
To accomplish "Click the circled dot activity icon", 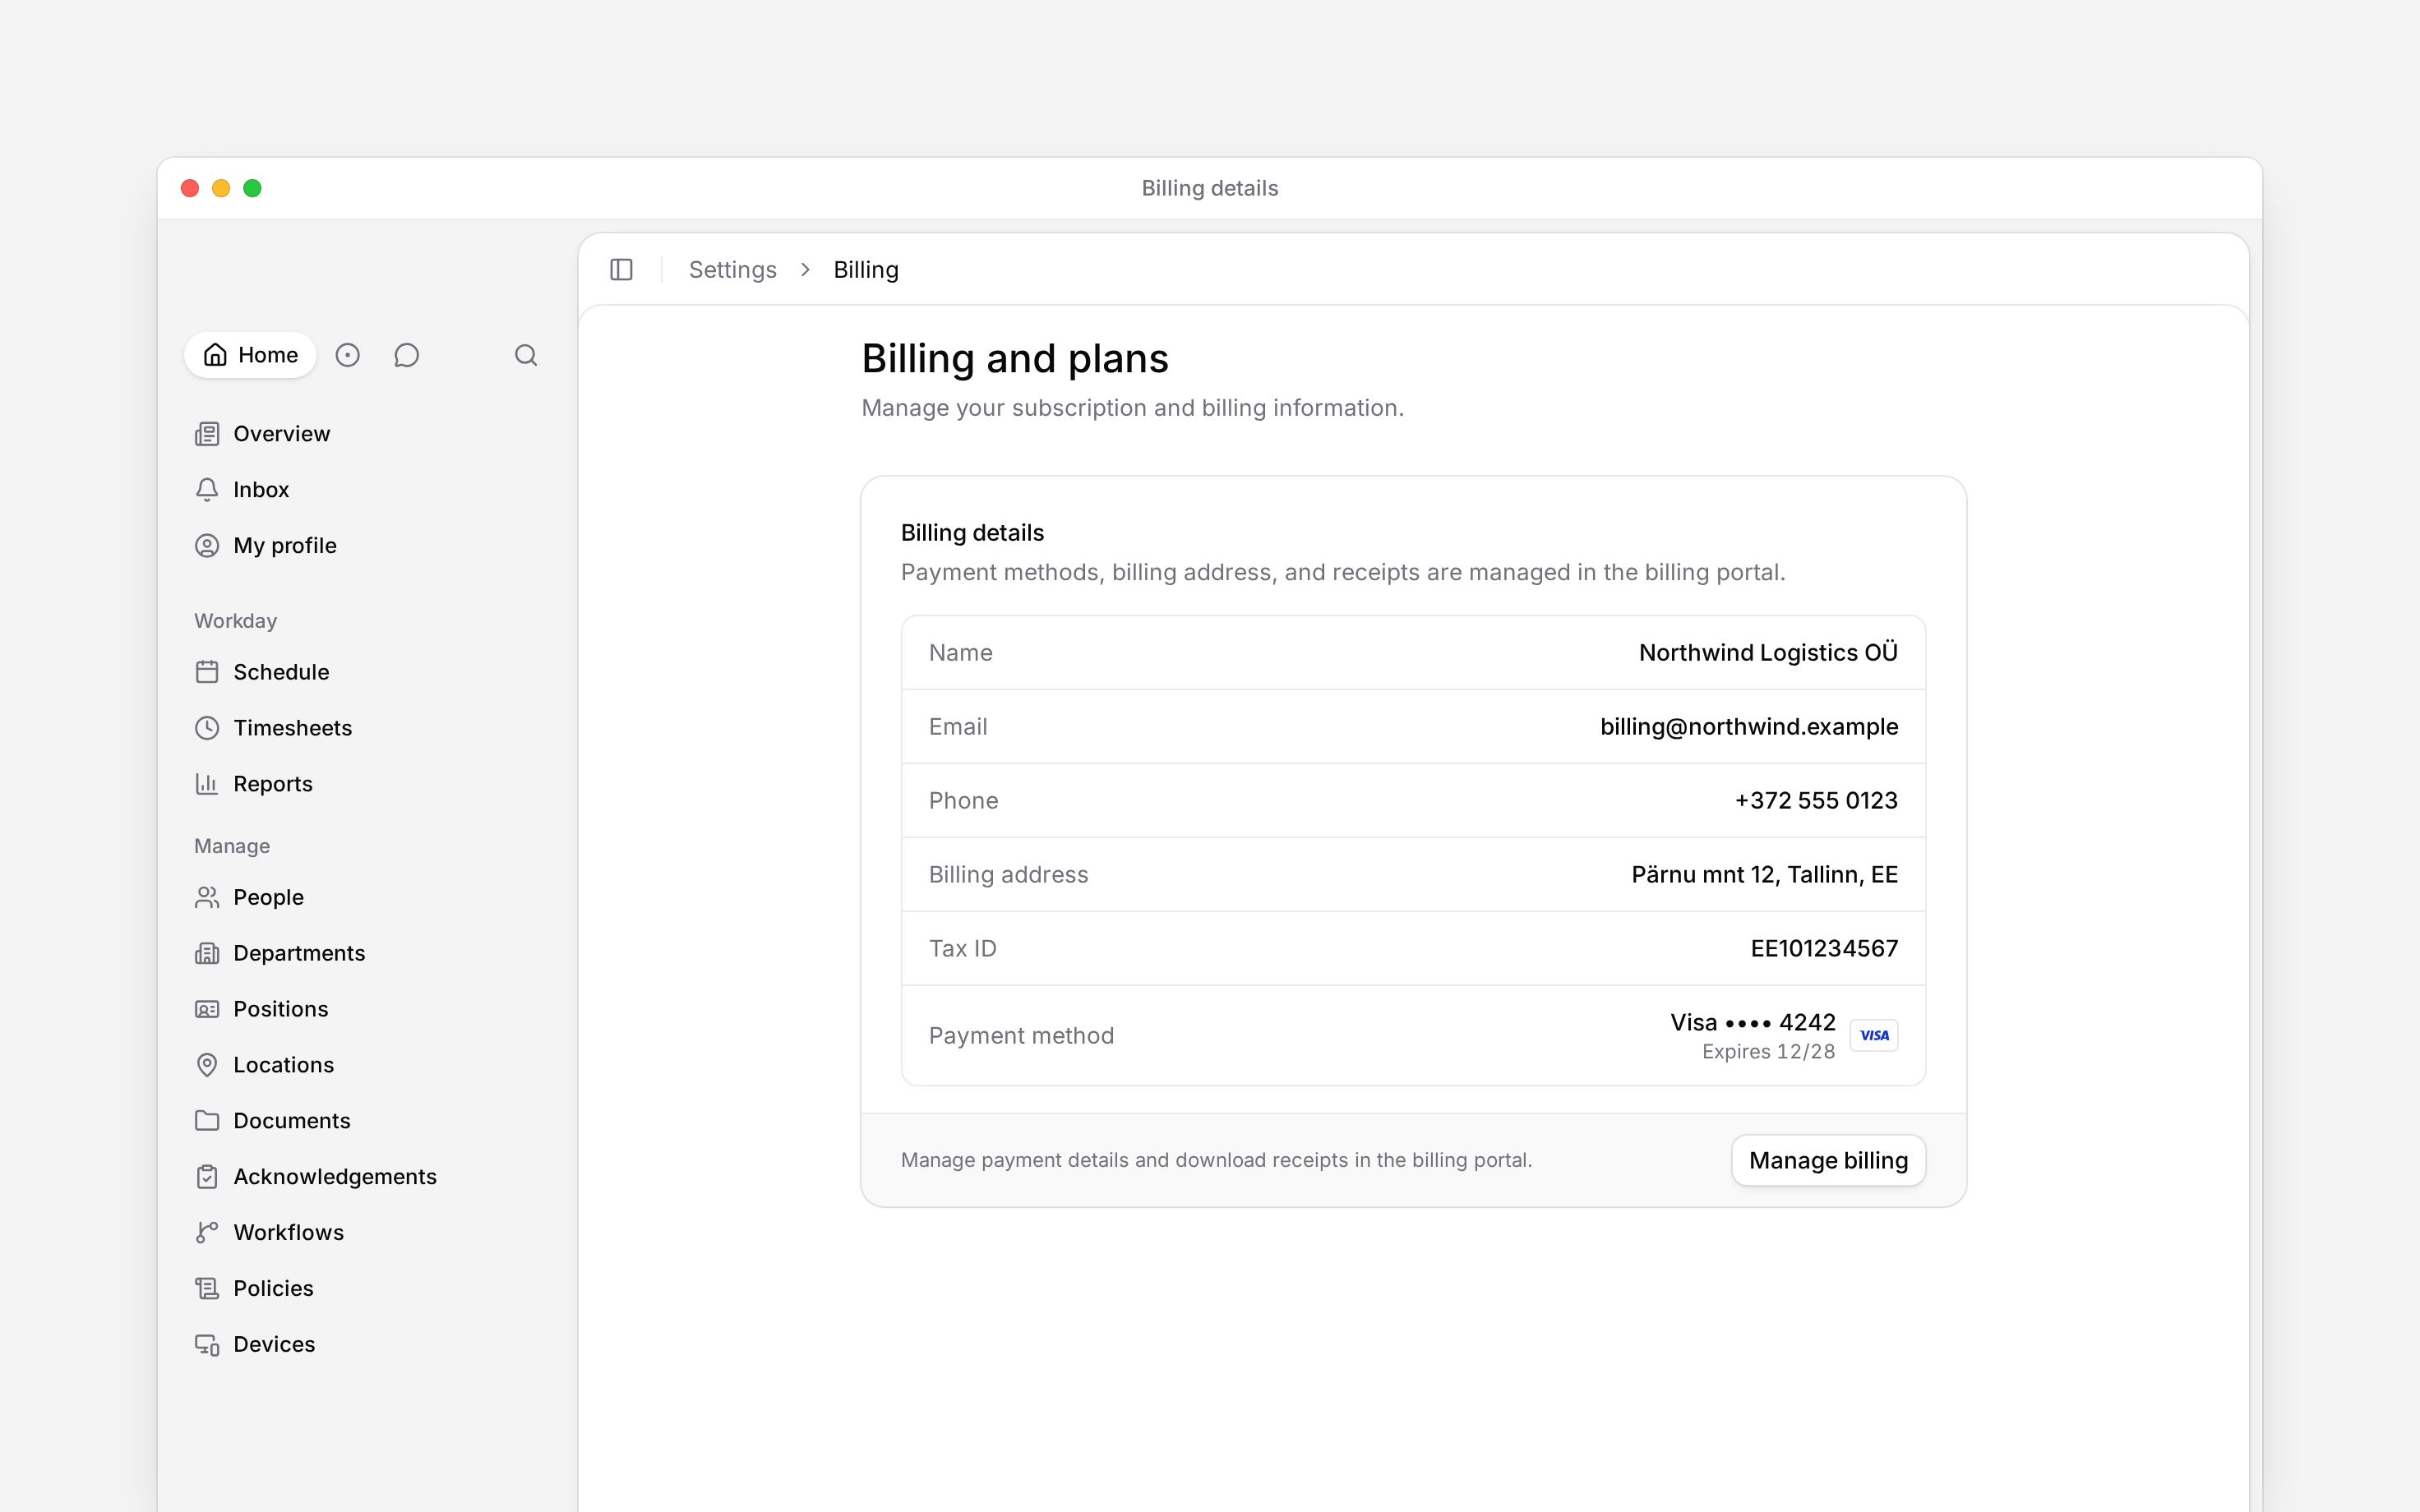I will tap(347, 355).
